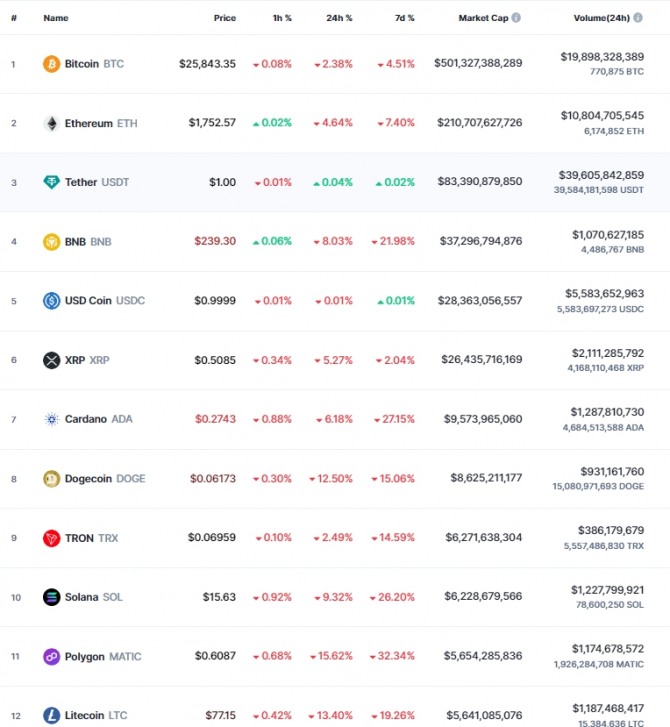670x727 pixels.
Task: Open the Market Cap info tooltip icon
Action: 516,18
